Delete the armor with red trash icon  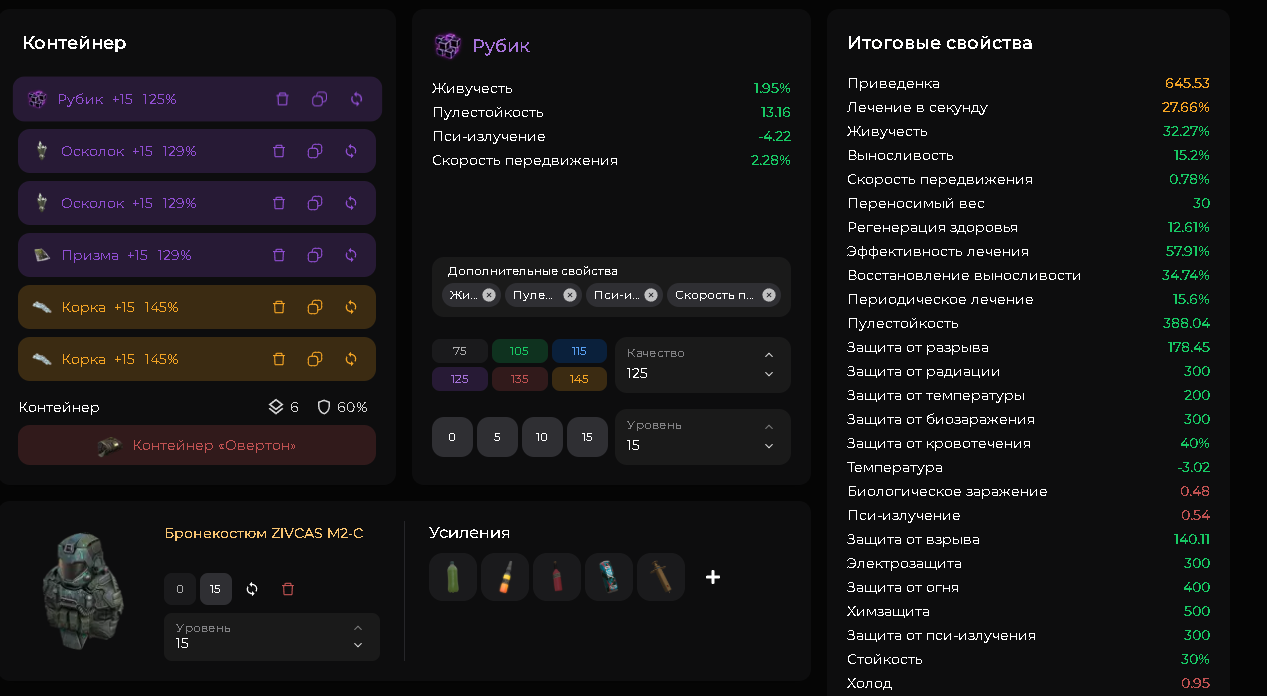(288, 589)
